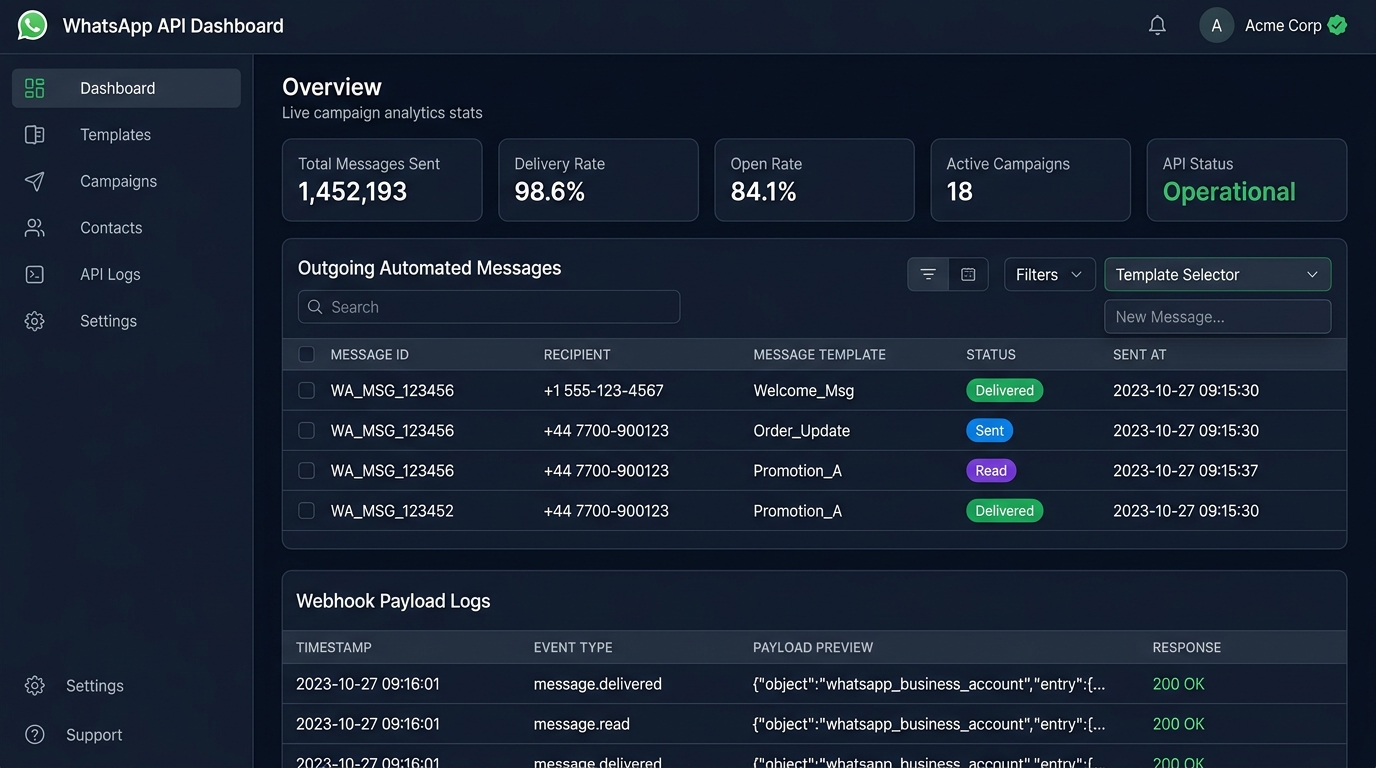1376x768 pixels.
Task: Sort by RECIPIENT column header
Action: pyautogui.click(x=577, y=354)
